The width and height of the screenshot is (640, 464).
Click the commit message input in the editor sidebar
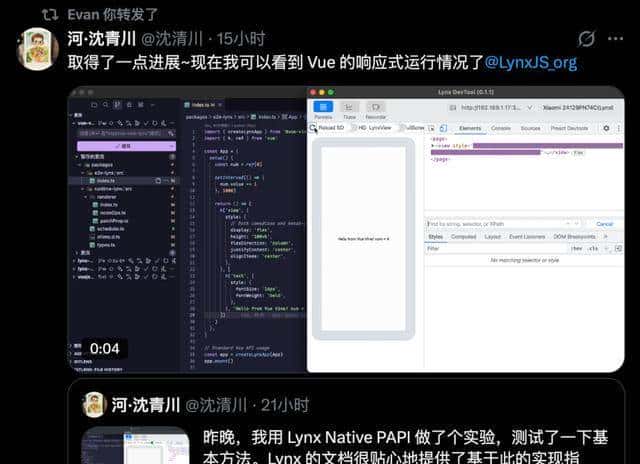(126, 133)
